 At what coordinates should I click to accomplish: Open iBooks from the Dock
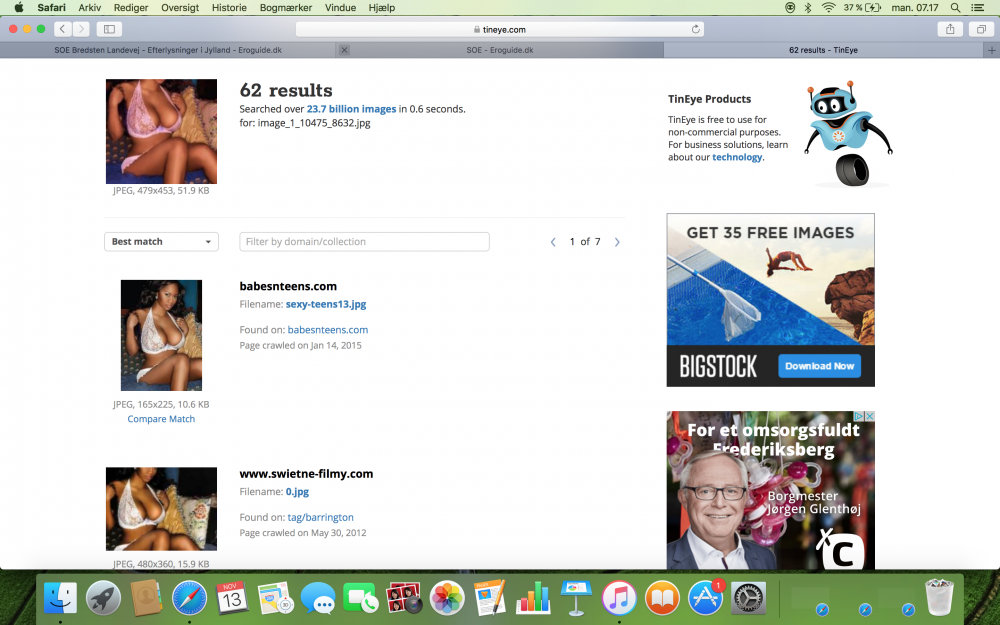[662, 598]
